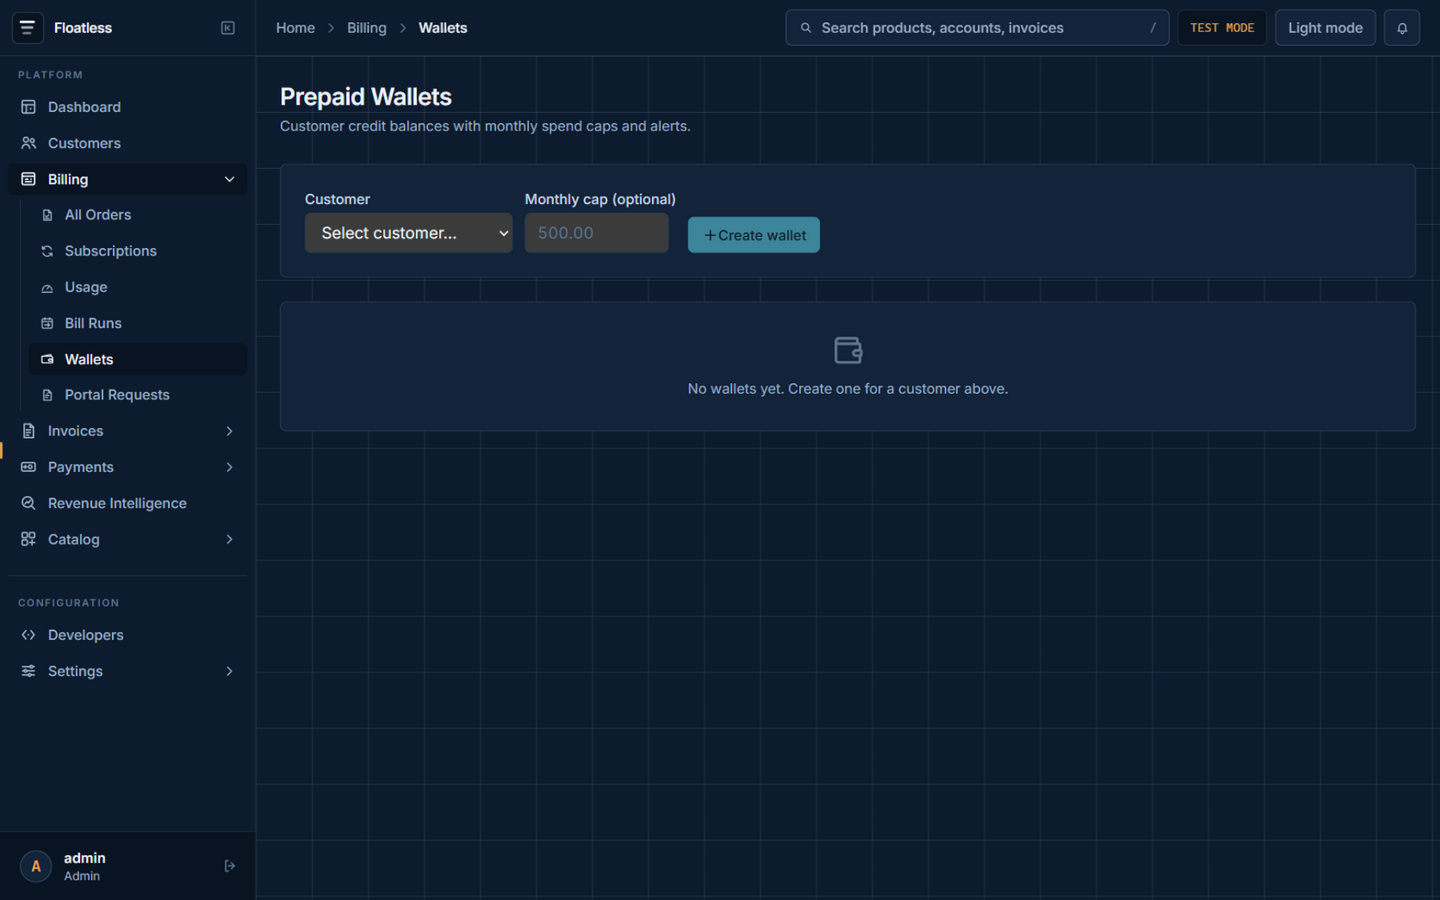Click the Dashboard icon in the sidebar
This screenshot has height=900, width=1440.
click(29, 107)
